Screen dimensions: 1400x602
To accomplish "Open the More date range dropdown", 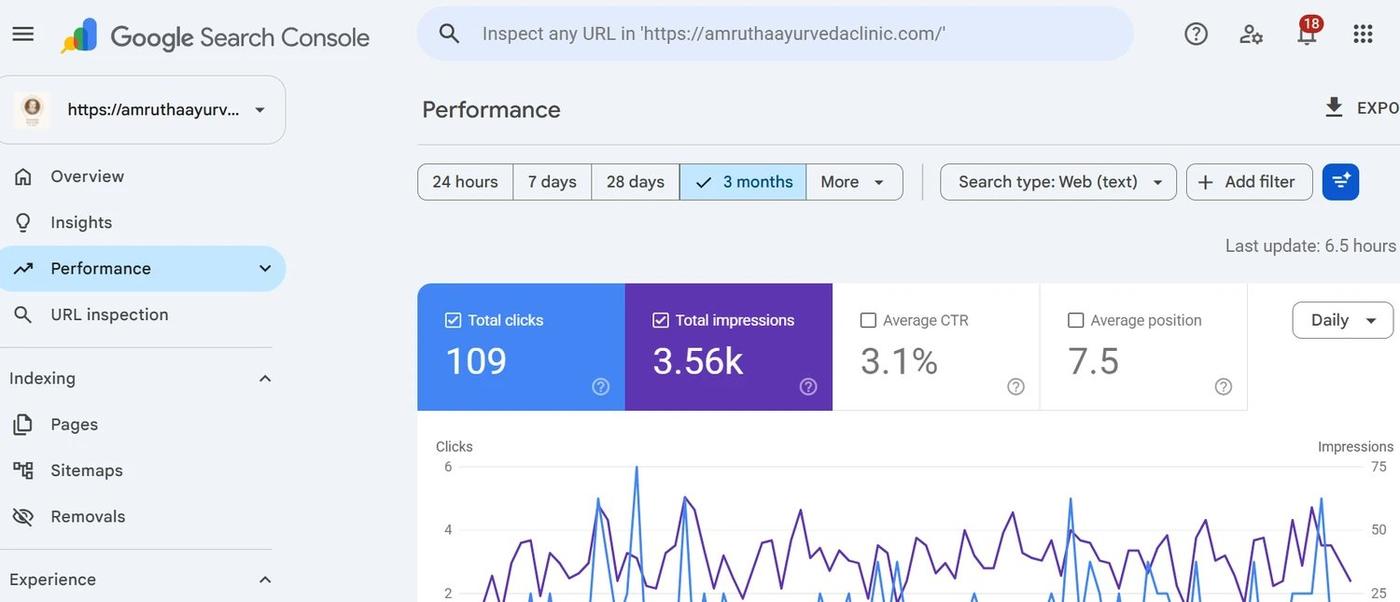I will (854, 182).
